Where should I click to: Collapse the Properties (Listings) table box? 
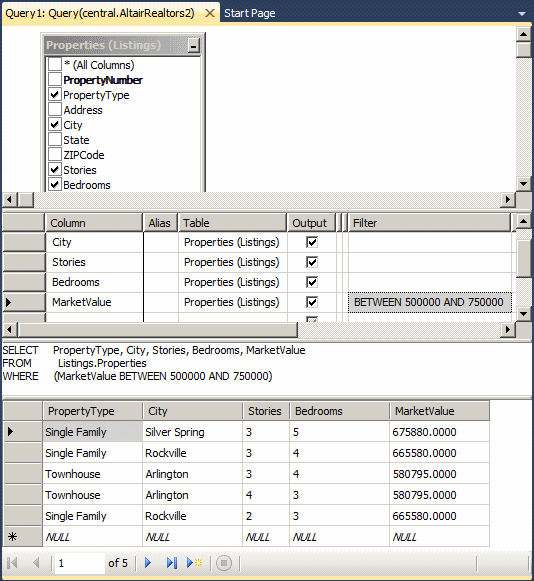point(193,46)
